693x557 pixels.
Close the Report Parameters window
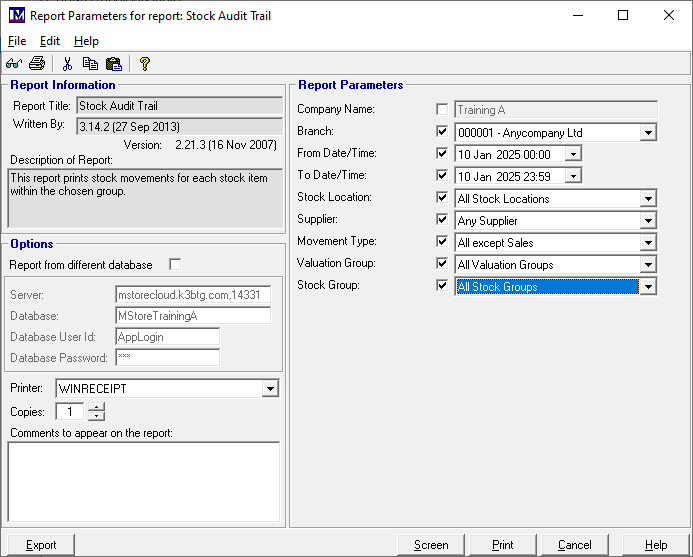click(669, 15)
